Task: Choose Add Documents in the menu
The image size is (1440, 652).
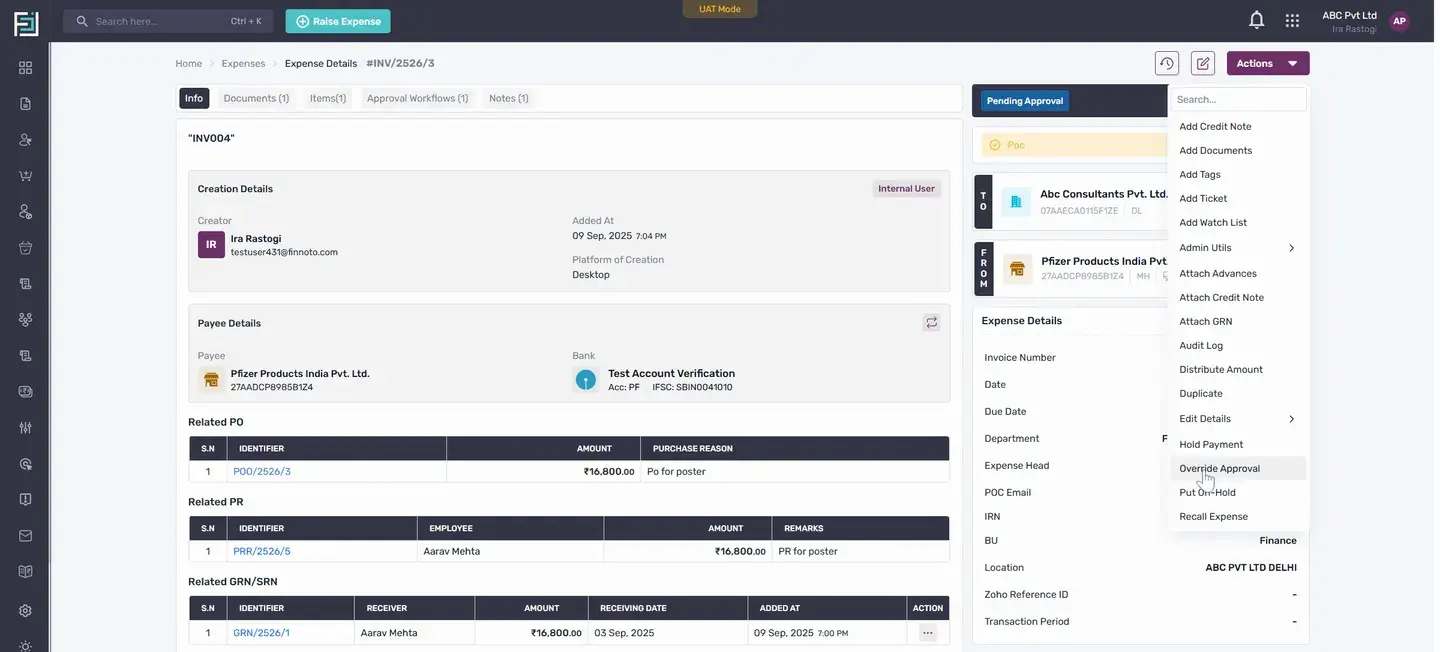Action: (1238, 151)
